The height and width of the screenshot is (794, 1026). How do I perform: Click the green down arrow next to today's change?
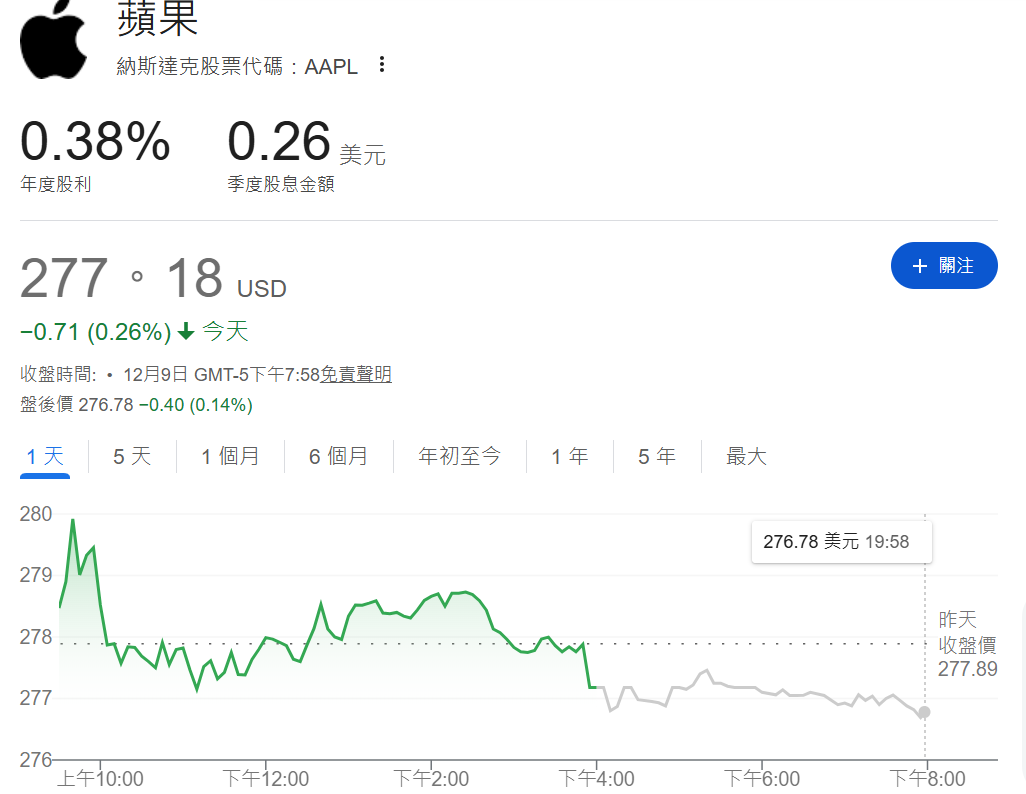[x=188, y=329]
